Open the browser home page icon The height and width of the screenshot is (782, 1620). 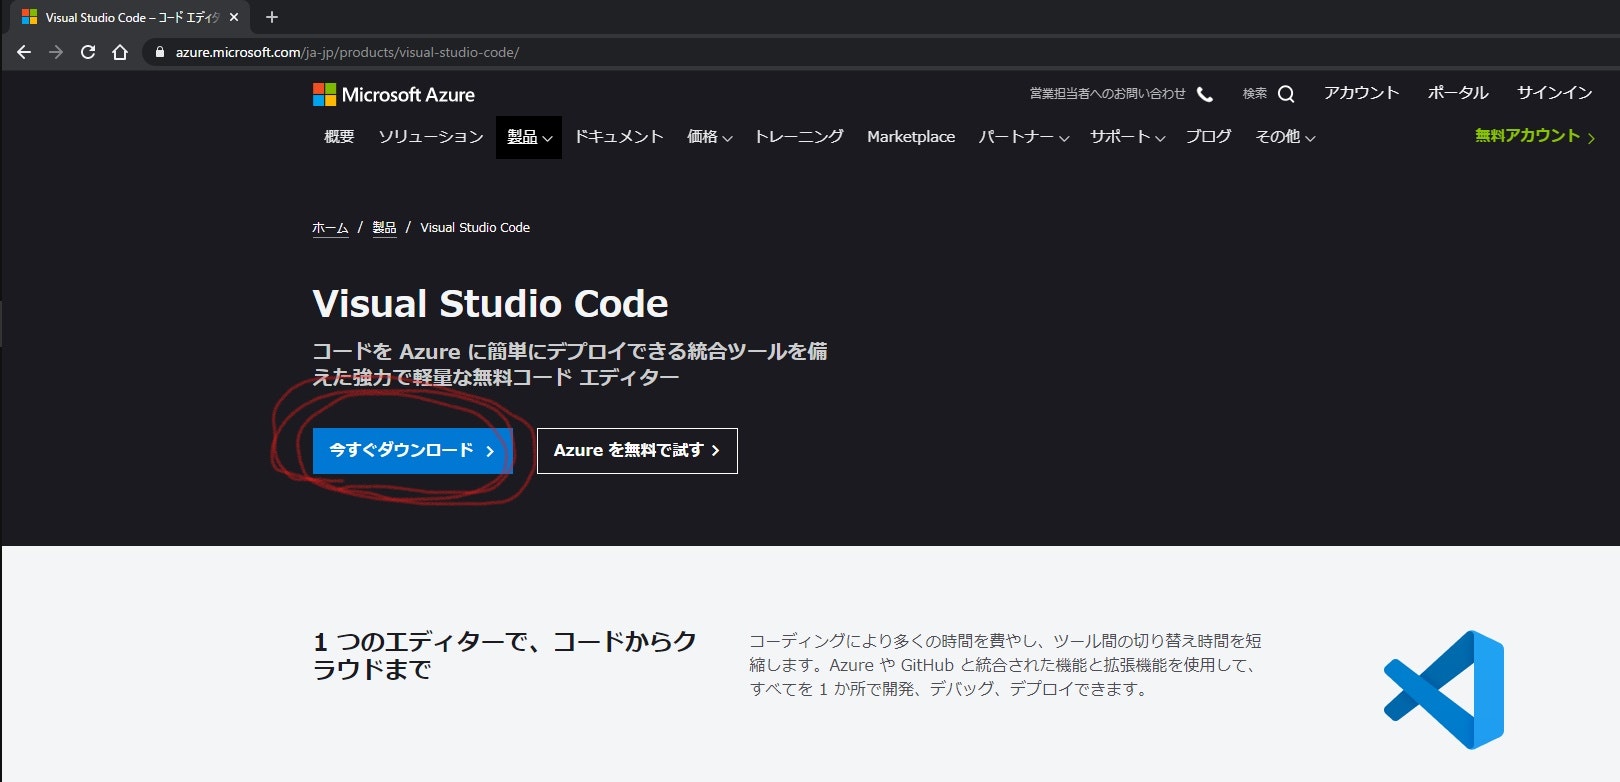point(120,52)
